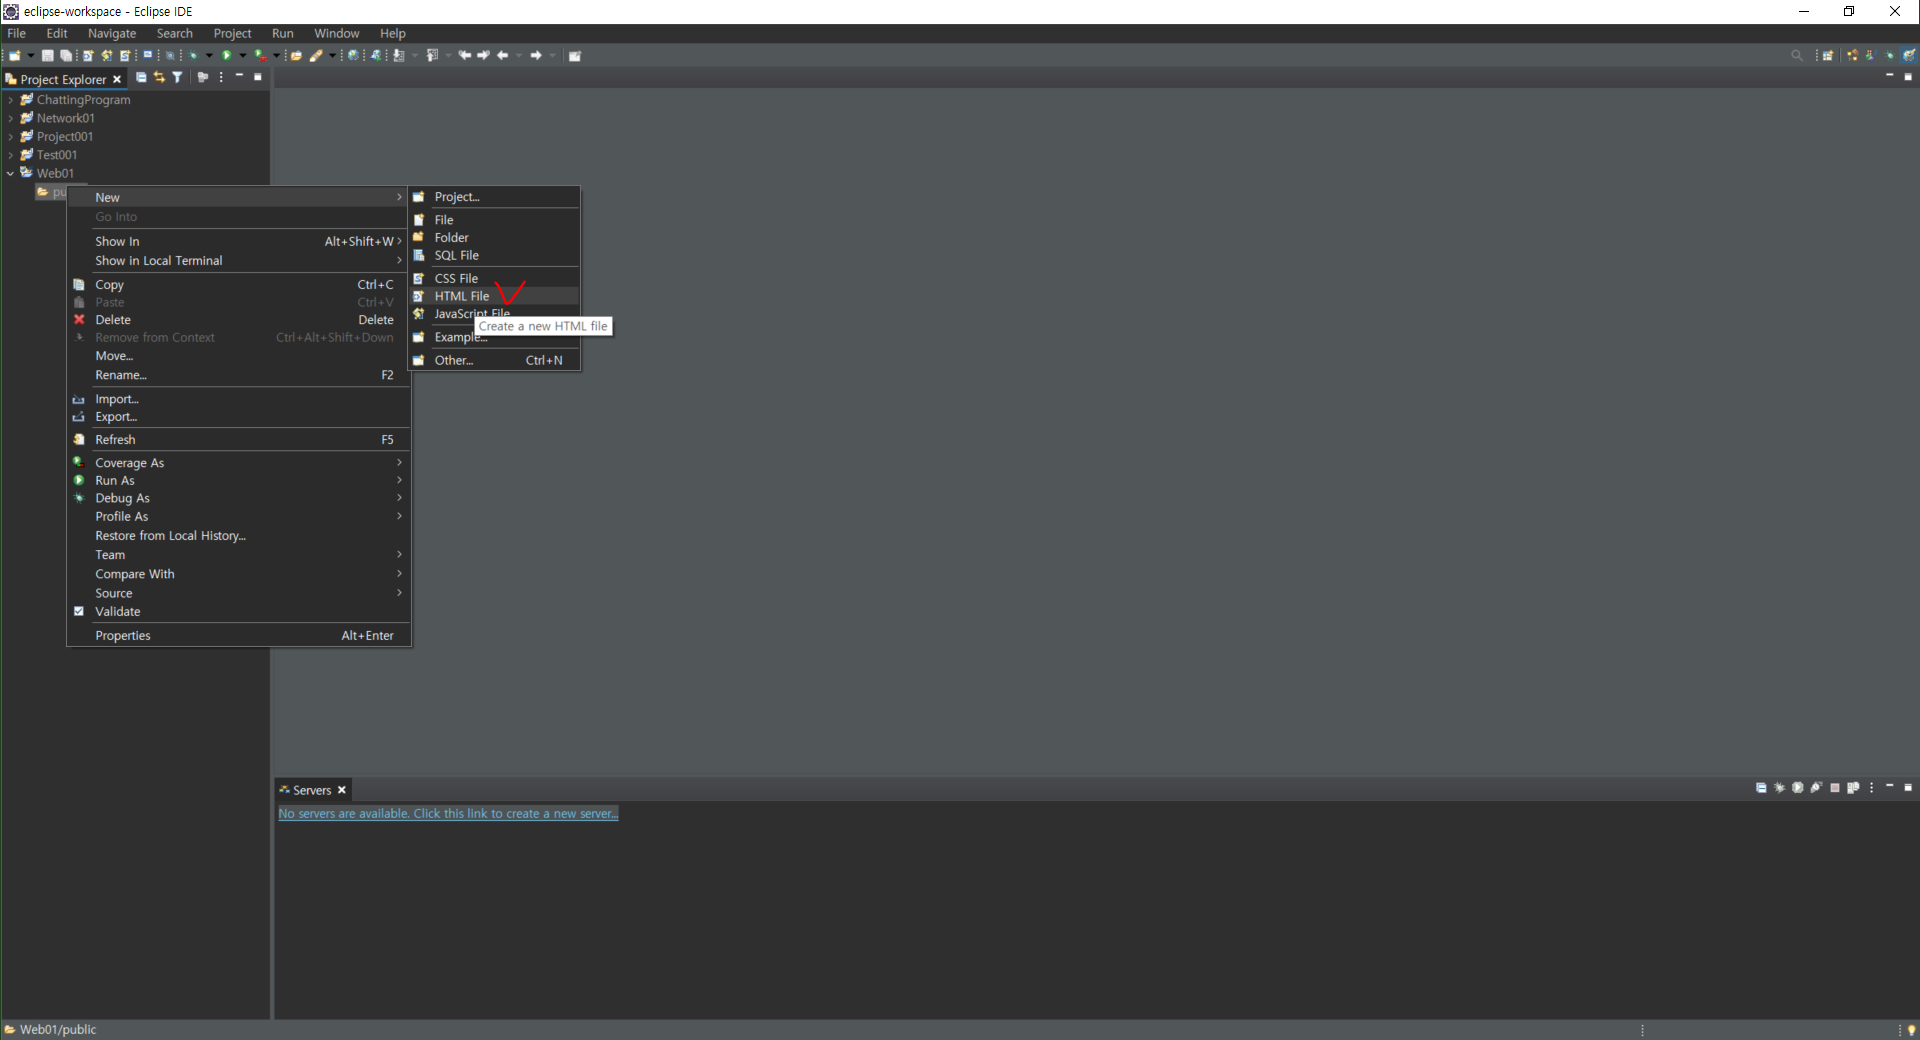Open the Window menu in menu bar
Image resolution: width=1920 pixels, height=1040 pixels.
[x=336, y=33]
